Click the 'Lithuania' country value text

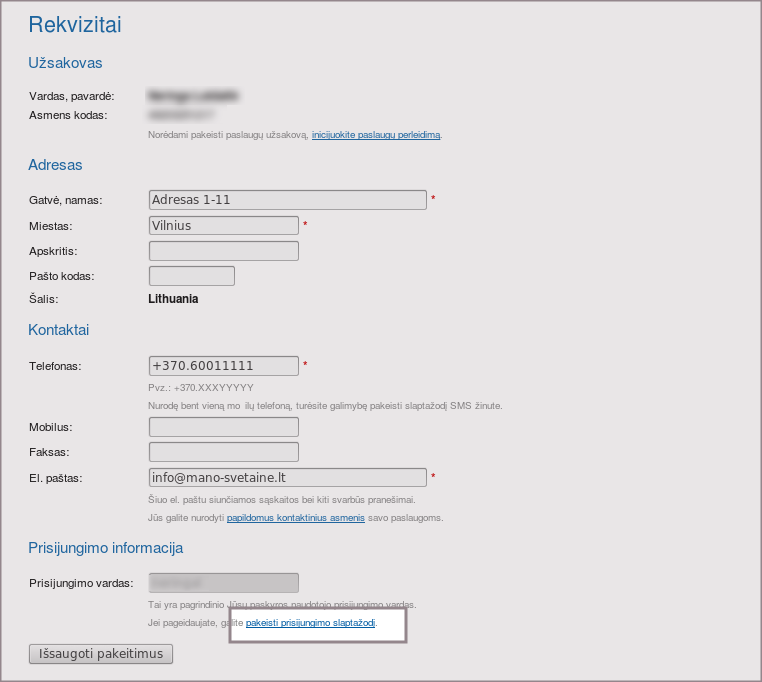tap(173, 299)
